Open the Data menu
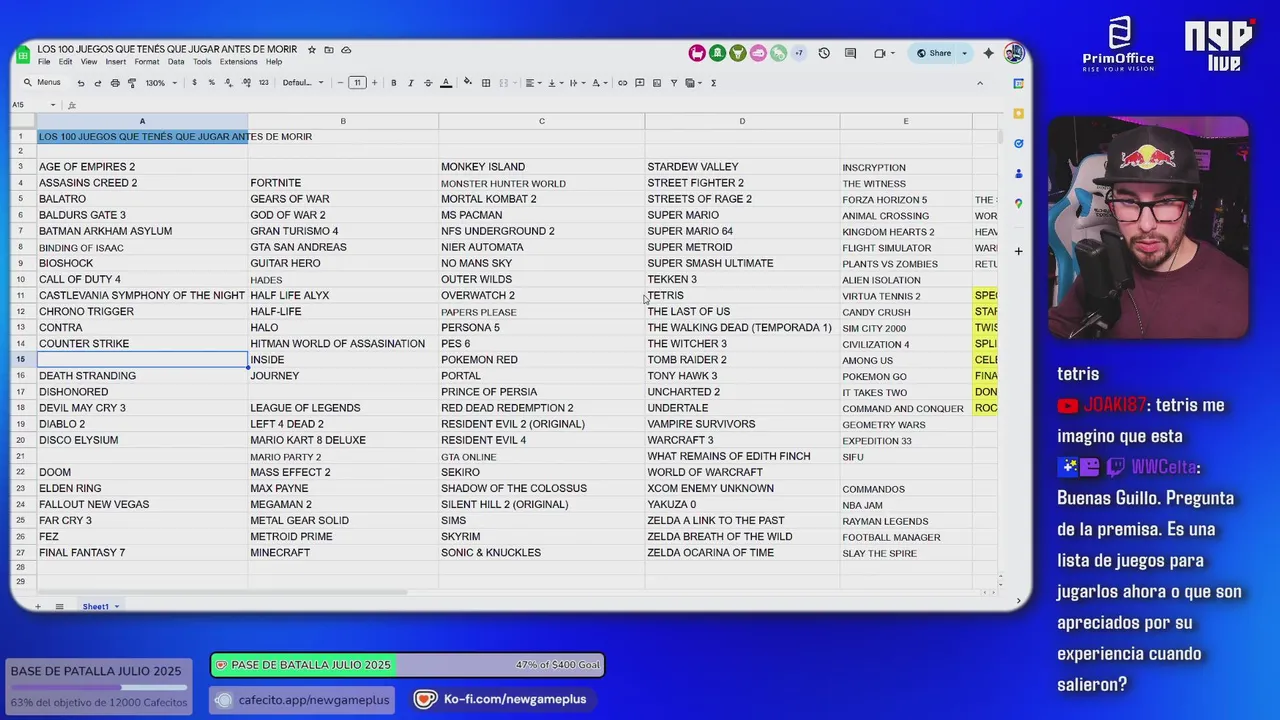Image resolution: width=1280 pixels, height=720 pixels. tap(176, 62)
